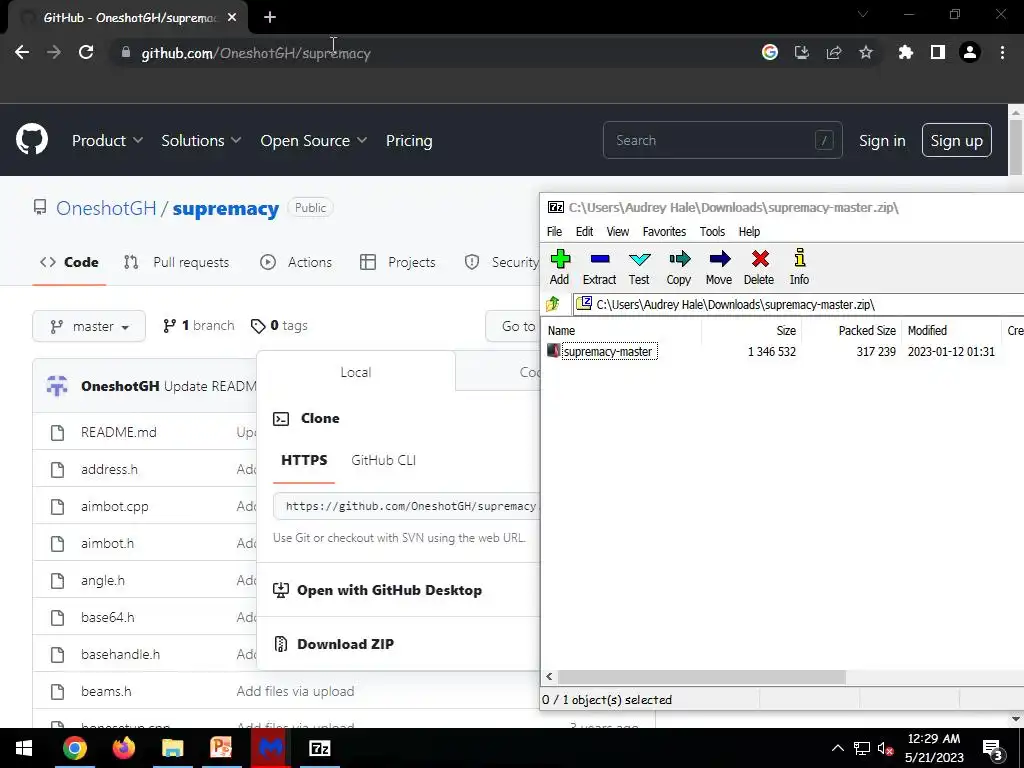Open Malwarebytes from the taskbar
Image resolution: width=1024 pixels, height=768 pixels.
click(270, 748)
